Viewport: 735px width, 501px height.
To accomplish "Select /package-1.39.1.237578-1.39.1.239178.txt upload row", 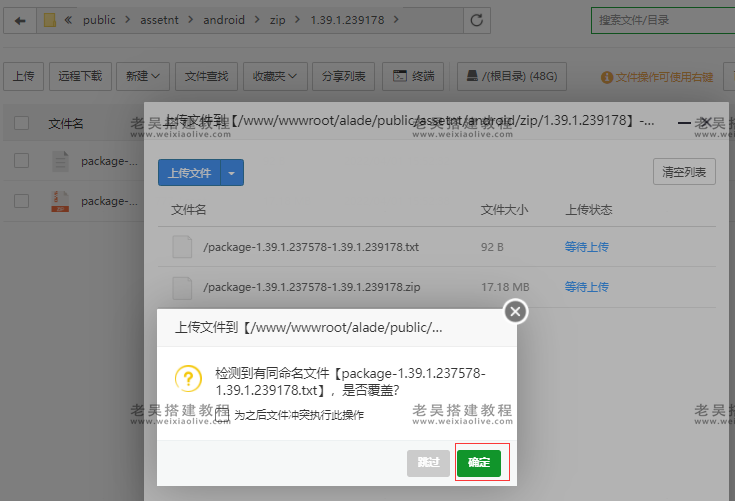I will [x=437, y=247].
